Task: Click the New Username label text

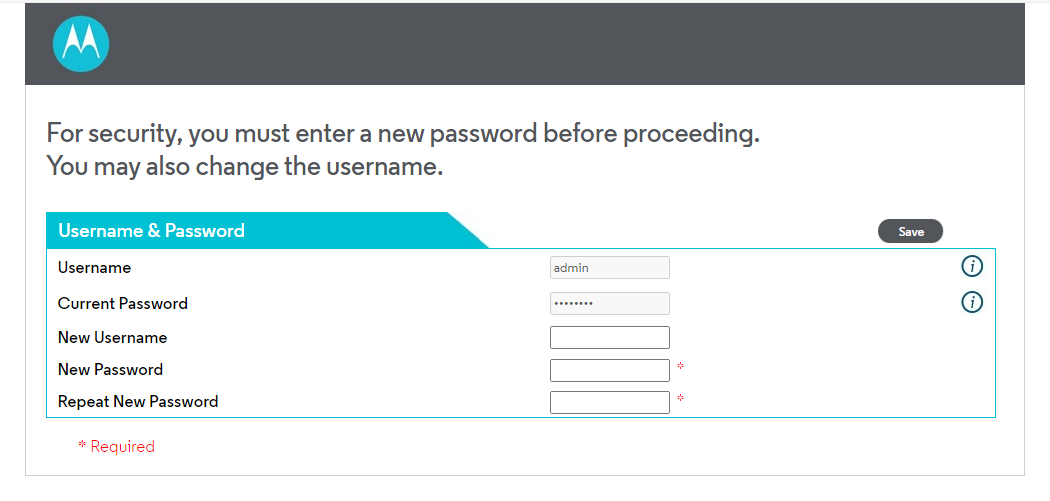Action: click(x=112, y=338)
